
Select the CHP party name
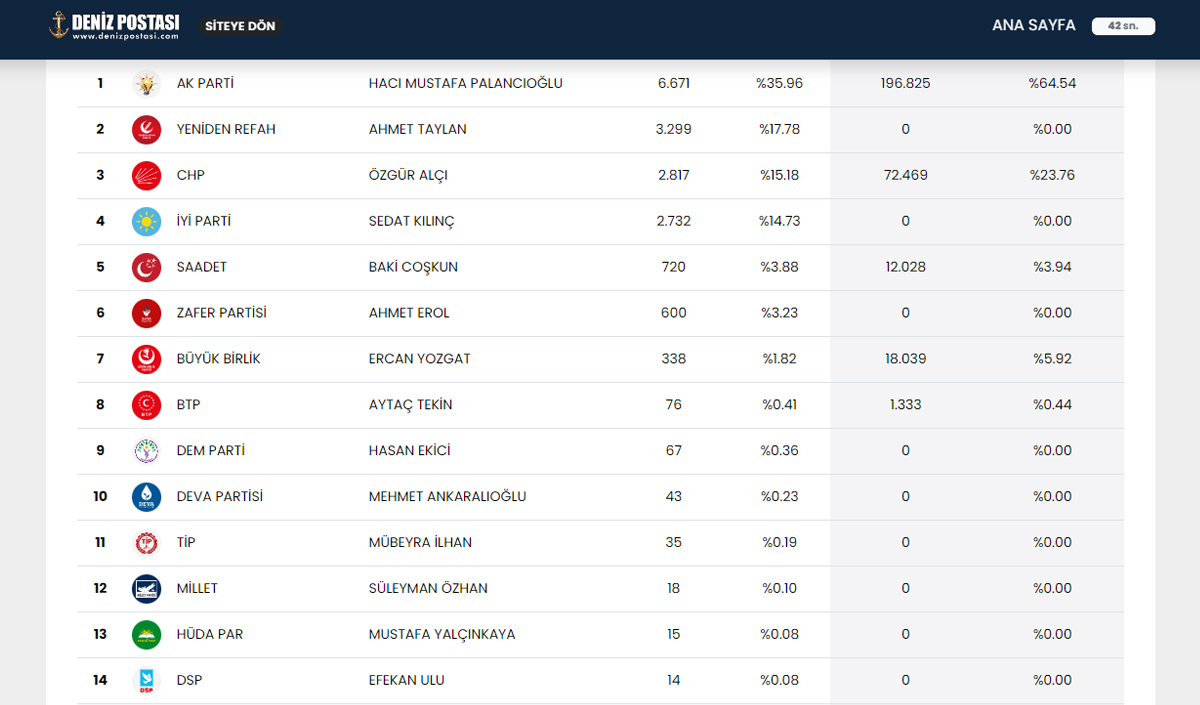tap(191, 176)
